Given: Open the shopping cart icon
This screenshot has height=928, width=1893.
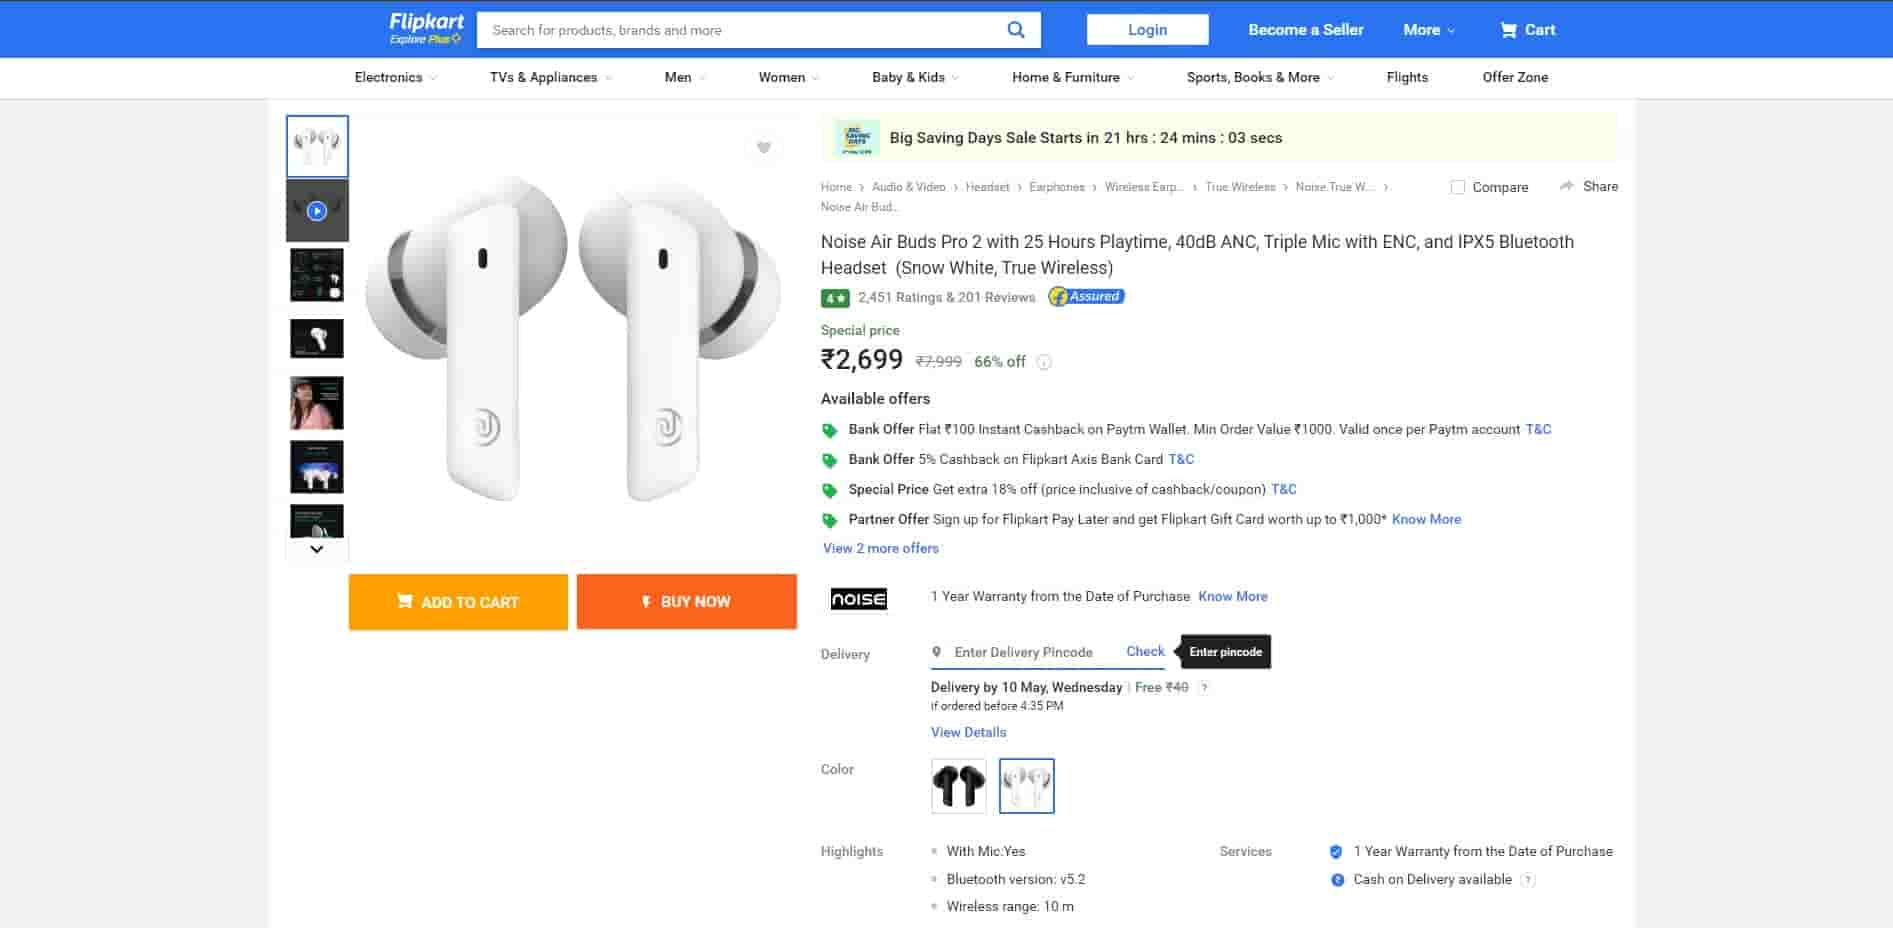Looking at the screenshot, I should [x=1508, y=30].
